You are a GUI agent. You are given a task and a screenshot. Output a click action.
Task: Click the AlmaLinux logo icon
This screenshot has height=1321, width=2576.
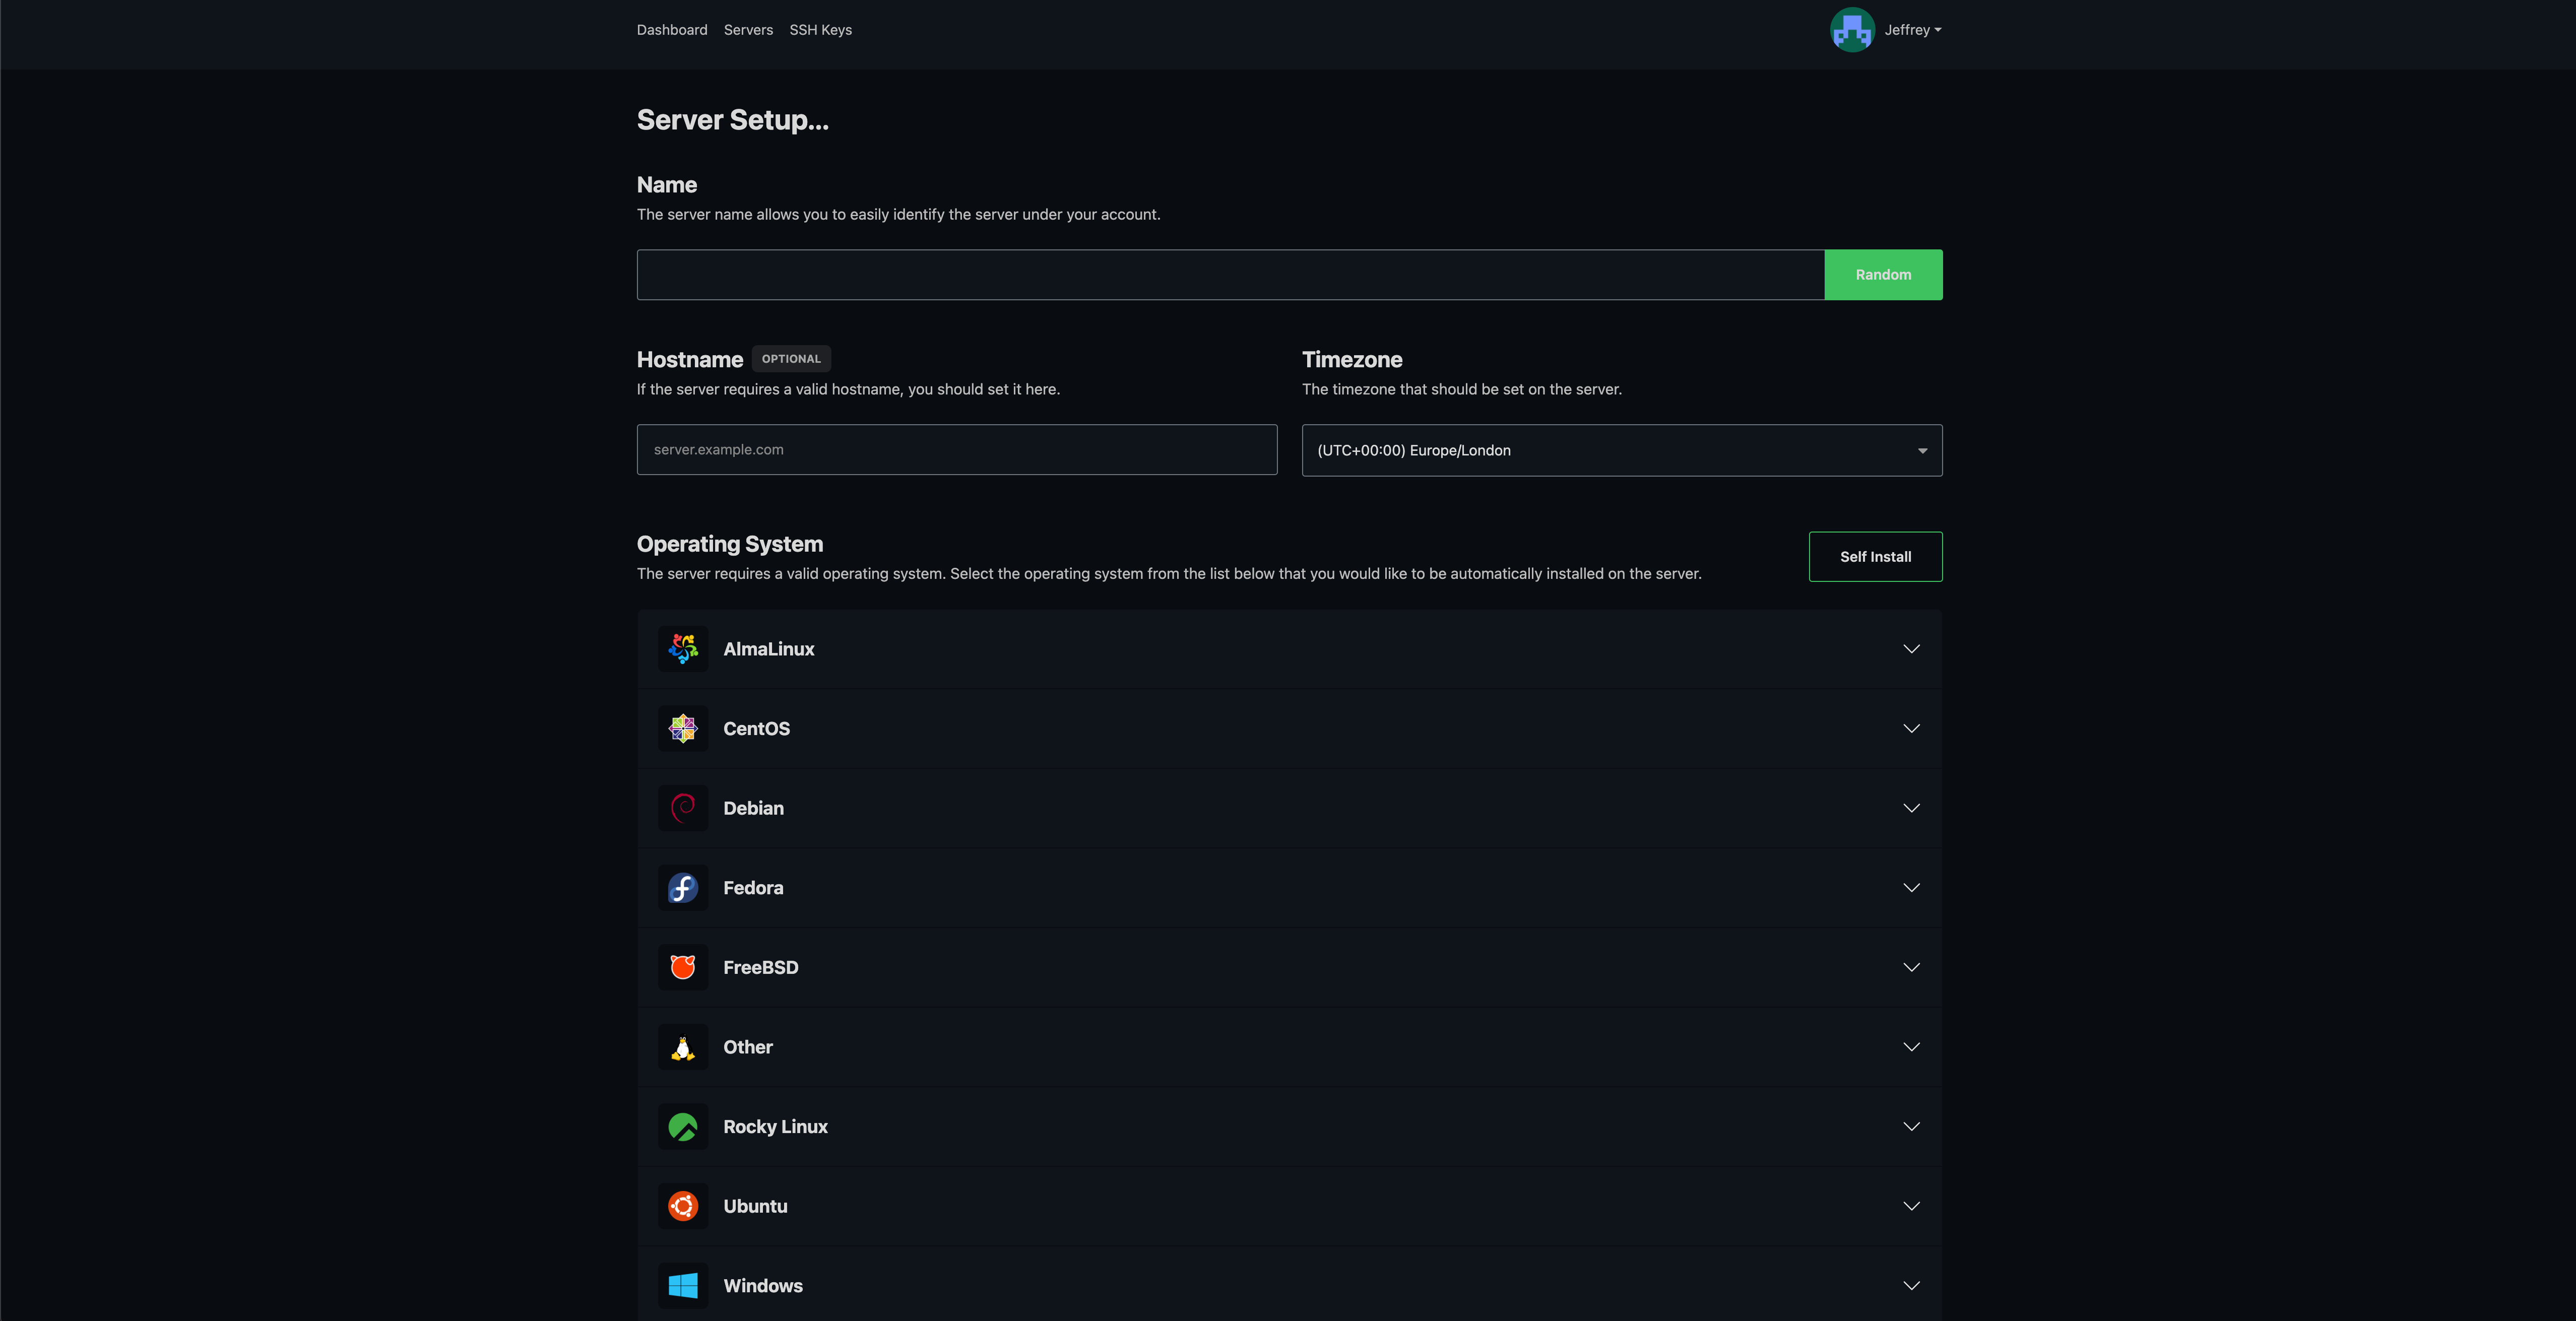tap(683, 649)
